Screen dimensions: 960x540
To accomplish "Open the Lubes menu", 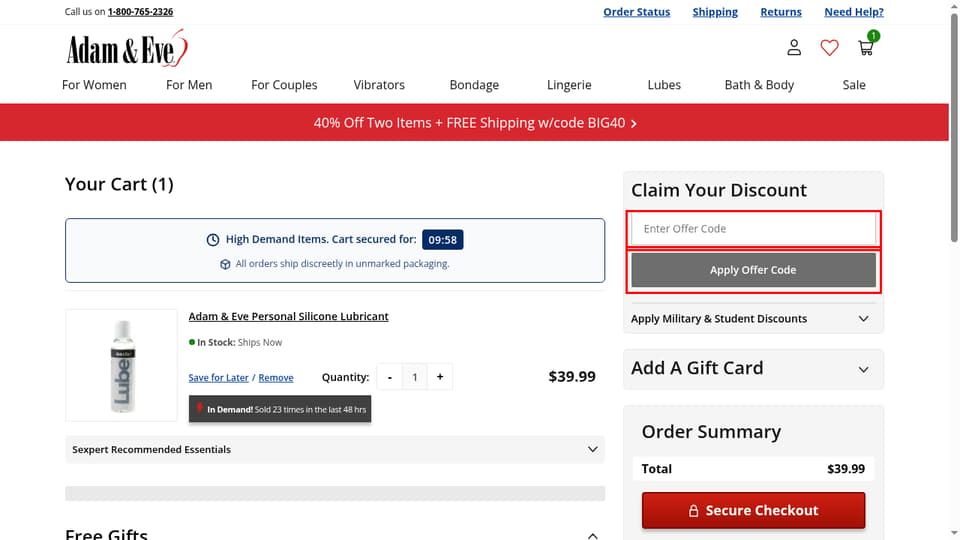I will 664,85.
